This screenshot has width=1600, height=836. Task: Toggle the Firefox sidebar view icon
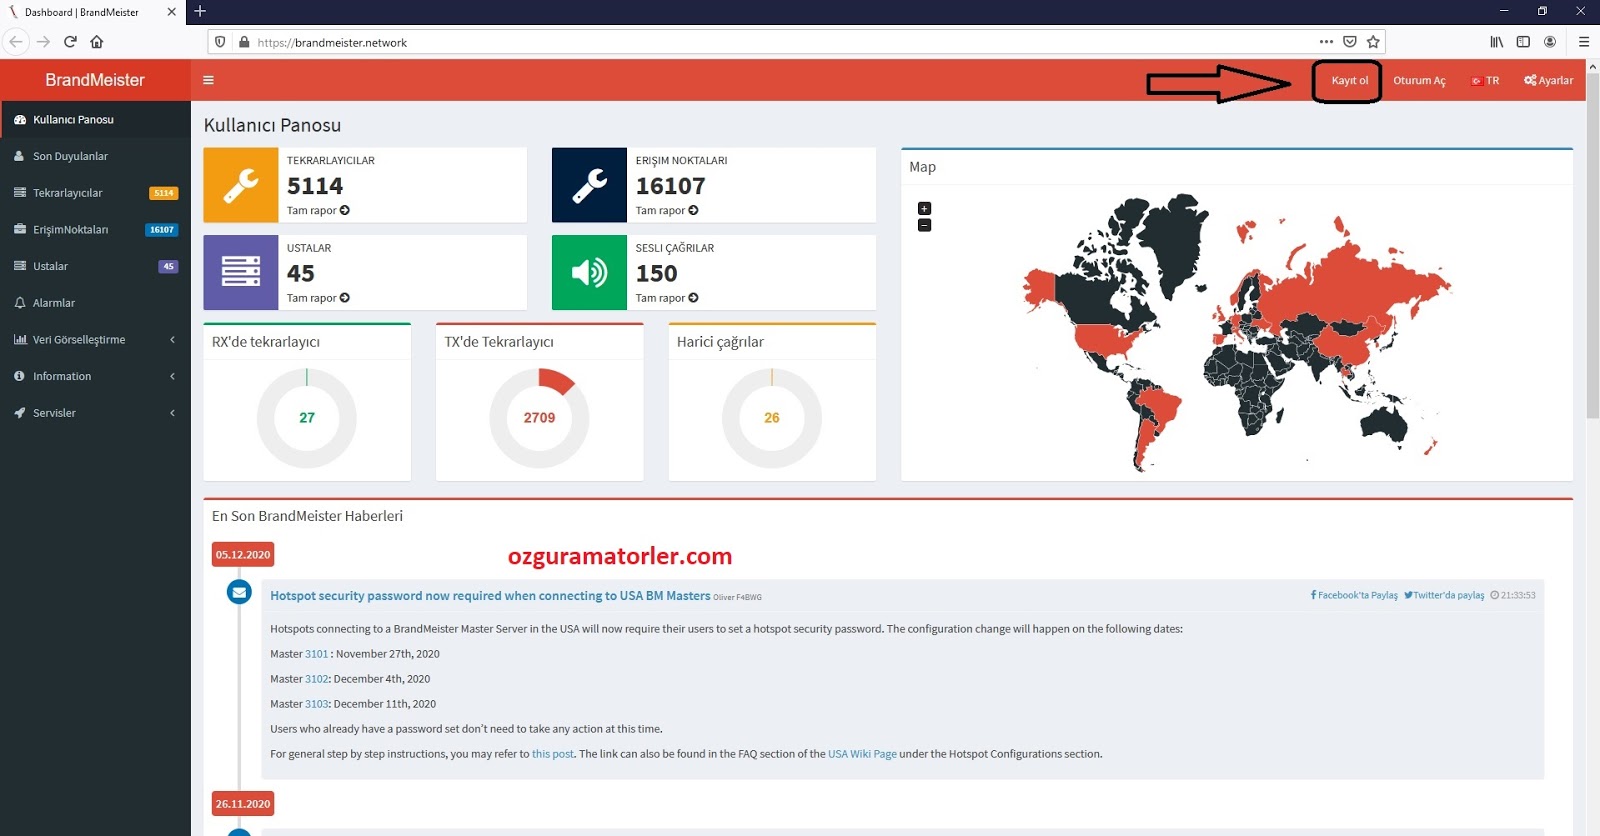(x=1523, y=42)
